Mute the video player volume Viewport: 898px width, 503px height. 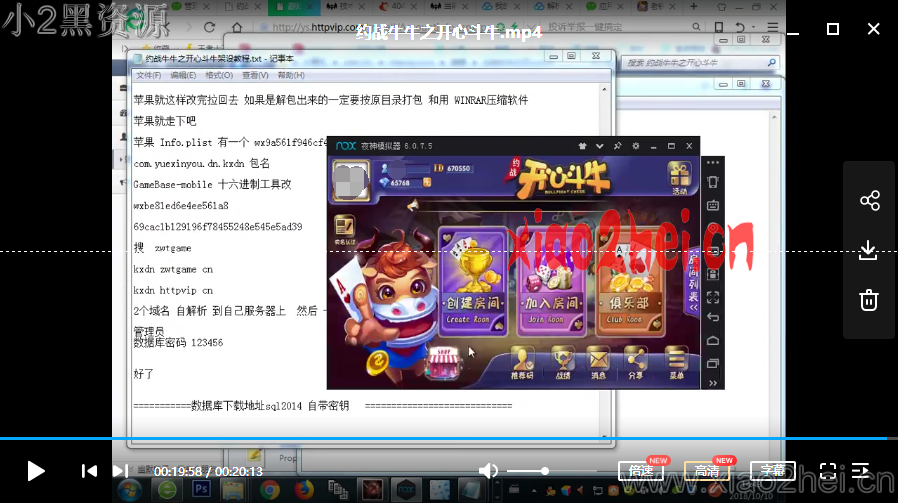coord(488,471)
